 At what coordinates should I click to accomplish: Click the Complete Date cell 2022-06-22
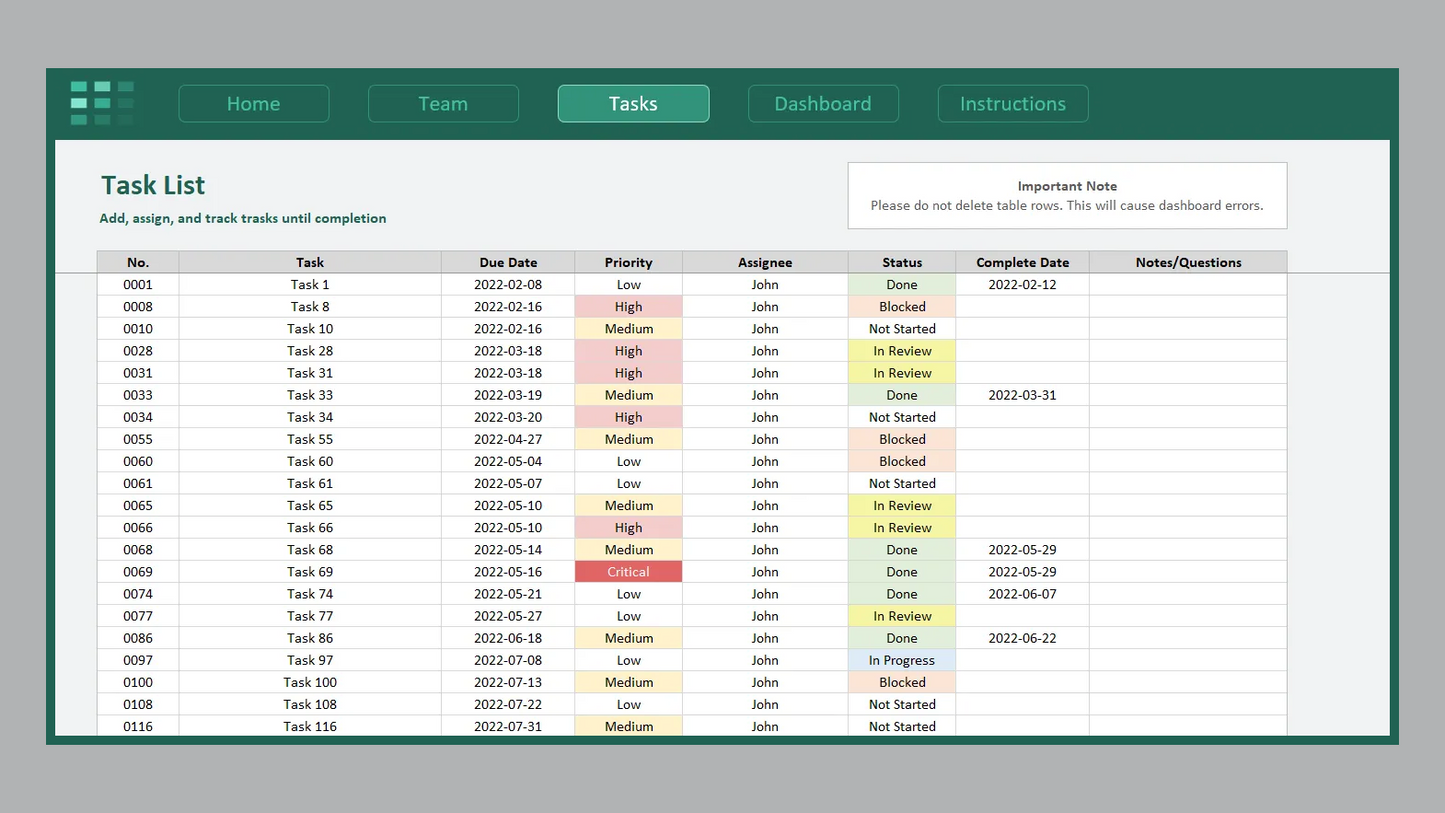(x=1022, y=638)
